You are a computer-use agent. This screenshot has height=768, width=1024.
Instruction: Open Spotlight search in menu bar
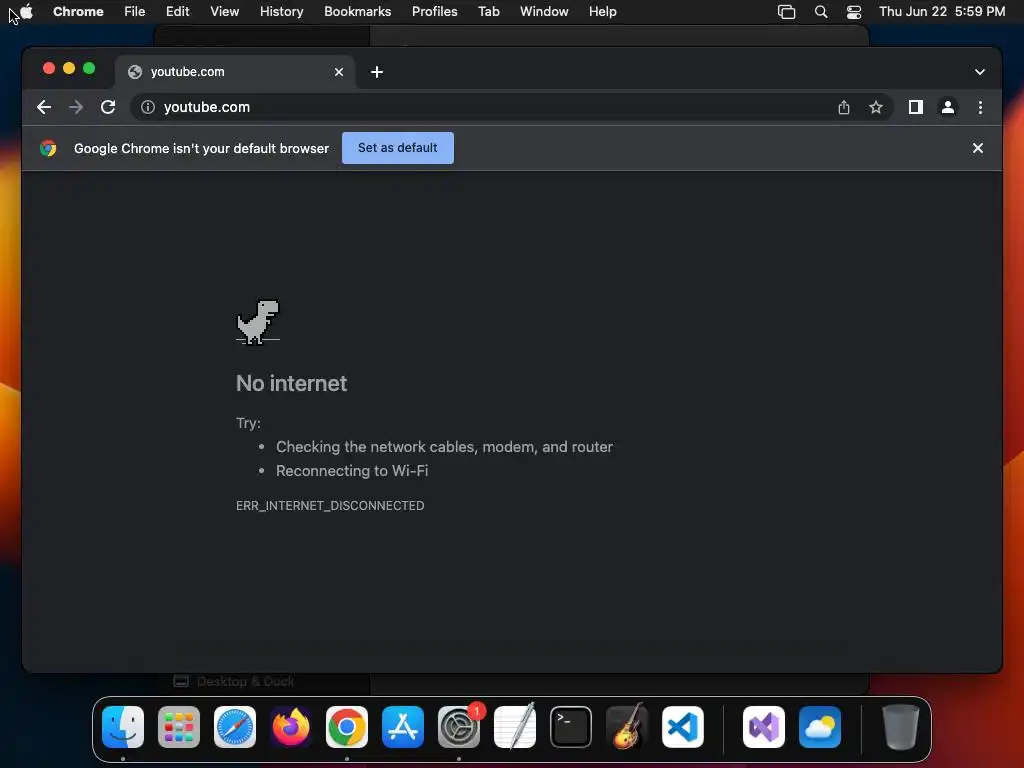tap(821, 12)
